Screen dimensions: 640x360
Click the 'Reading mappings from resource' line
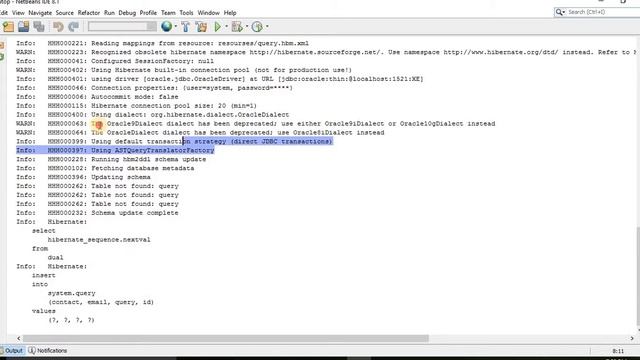[x=162, y=43]
